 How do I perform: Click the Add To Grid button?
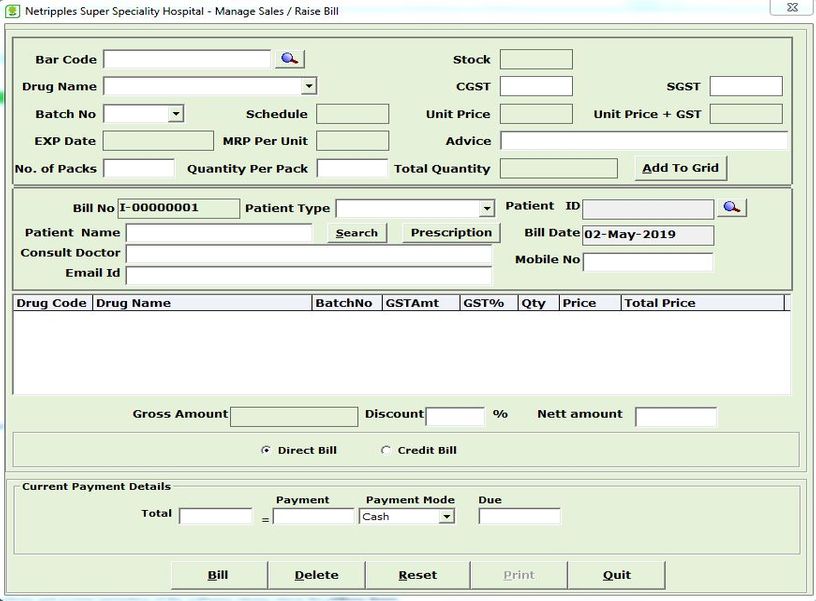tap(680, 168)
